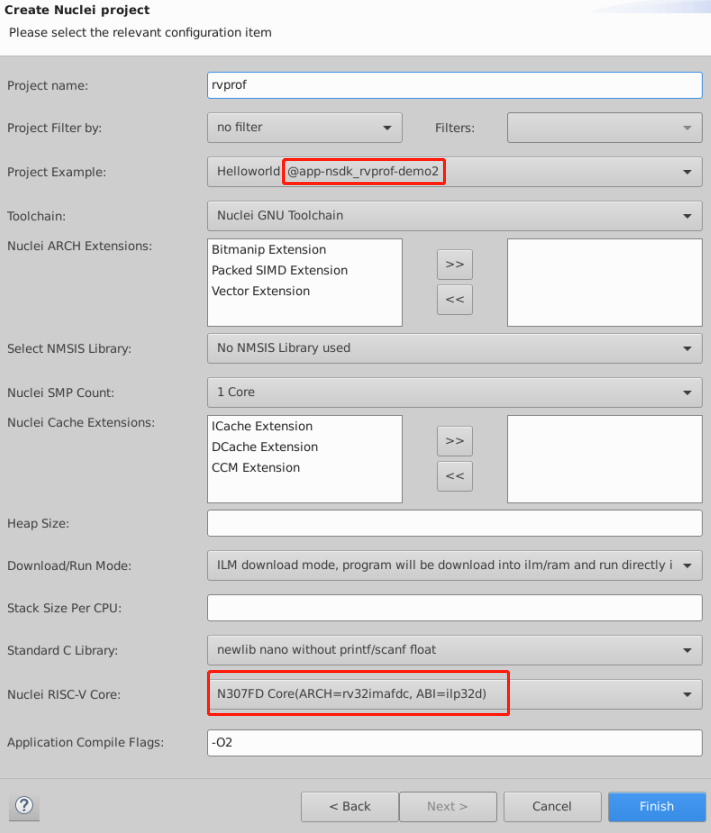The height and width of the screenshot is (833, 711).
Task: Click the << button for Cache Extensions
Action: (x=455, y=476)
